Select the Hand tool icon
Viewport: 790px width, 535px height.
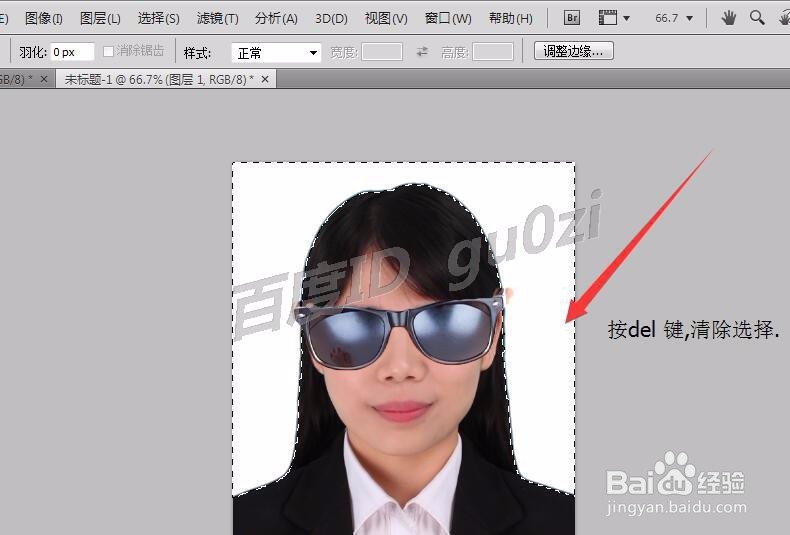tap(728, 18)
